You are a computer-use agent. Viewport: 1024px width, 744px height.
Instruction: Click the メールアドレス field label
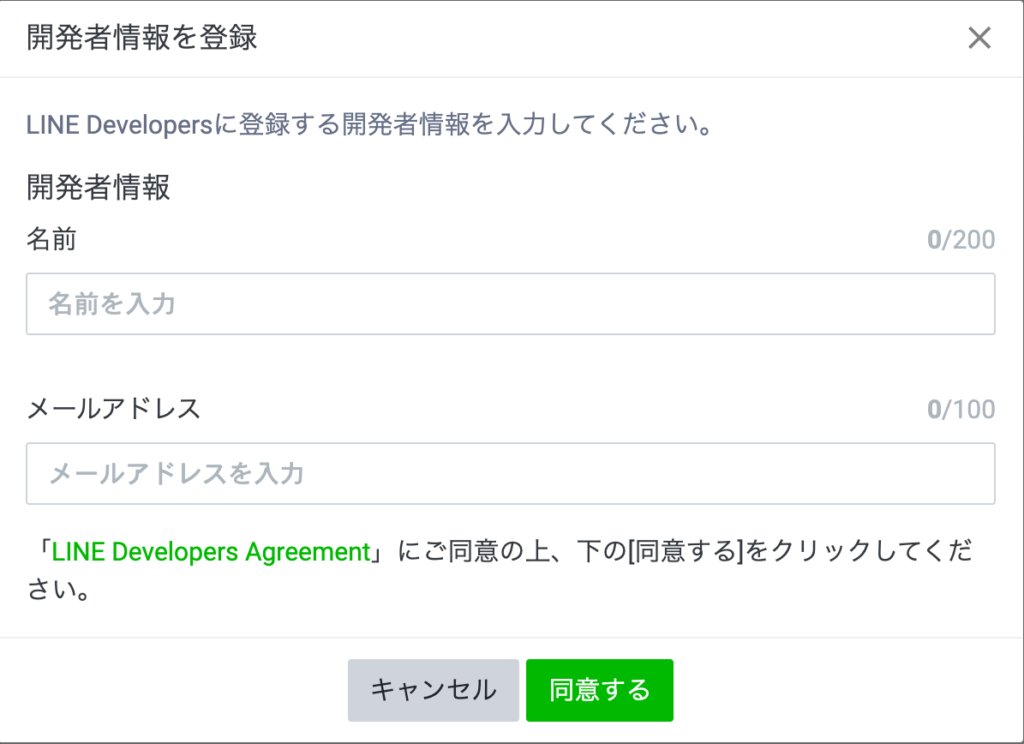click(x=113, y=408)
